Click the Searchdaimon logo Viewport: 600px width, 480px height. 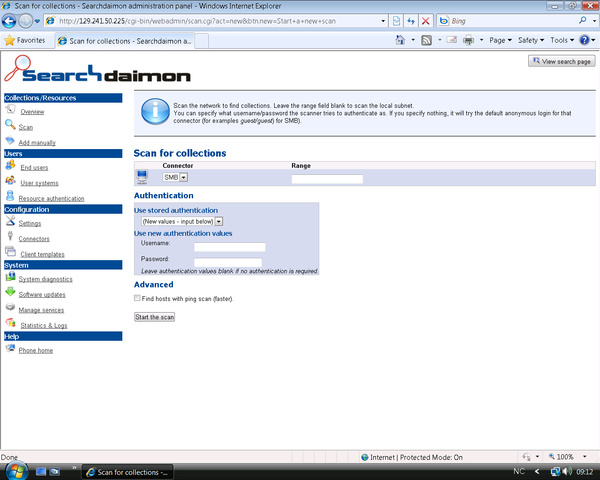pyautogui.click(x=97, y=69)
